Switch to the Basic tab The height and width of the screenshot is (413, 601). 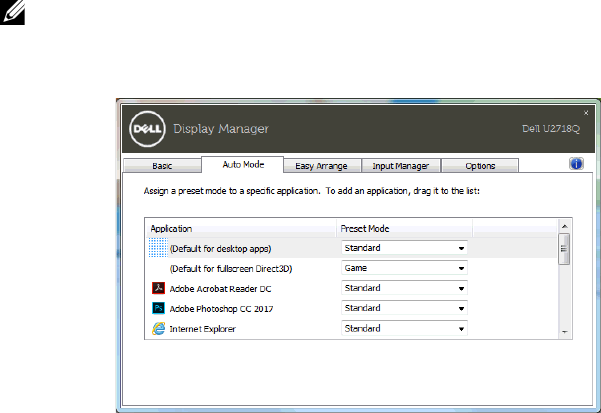162,166
